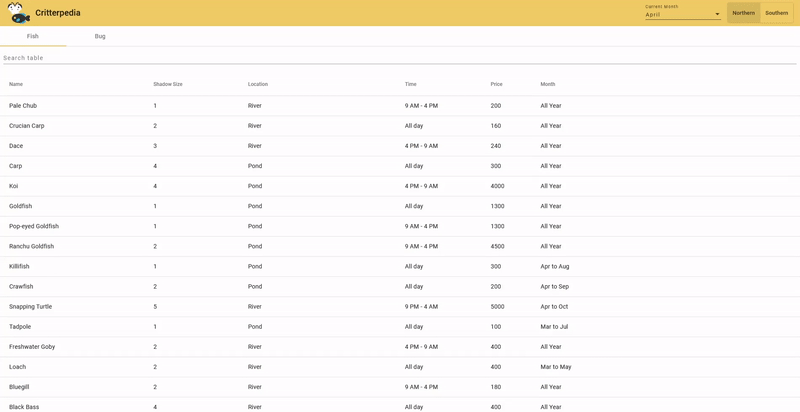Click Dace's time 4 PM - 9 AM
Image resolution: width=800 pixels, height=412 pixels.
tap(421, 146)
